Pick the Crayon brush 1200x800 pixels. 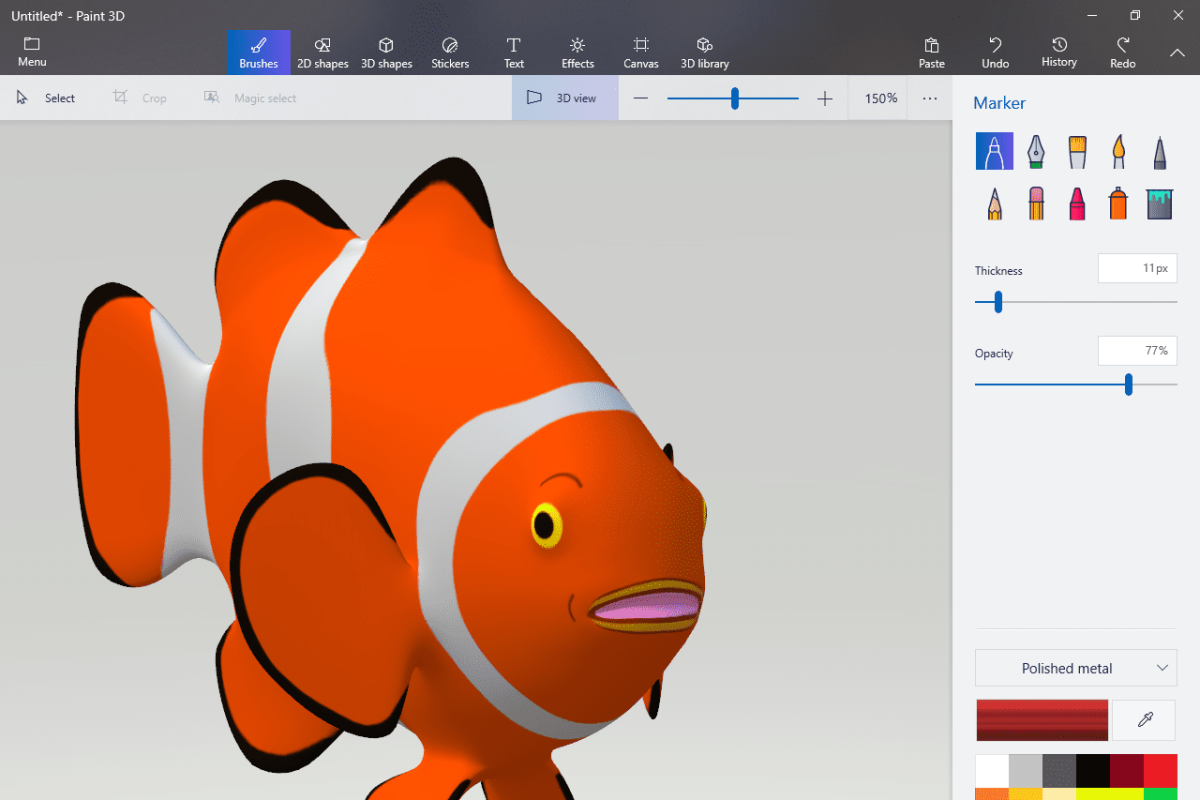(1077, 204)
